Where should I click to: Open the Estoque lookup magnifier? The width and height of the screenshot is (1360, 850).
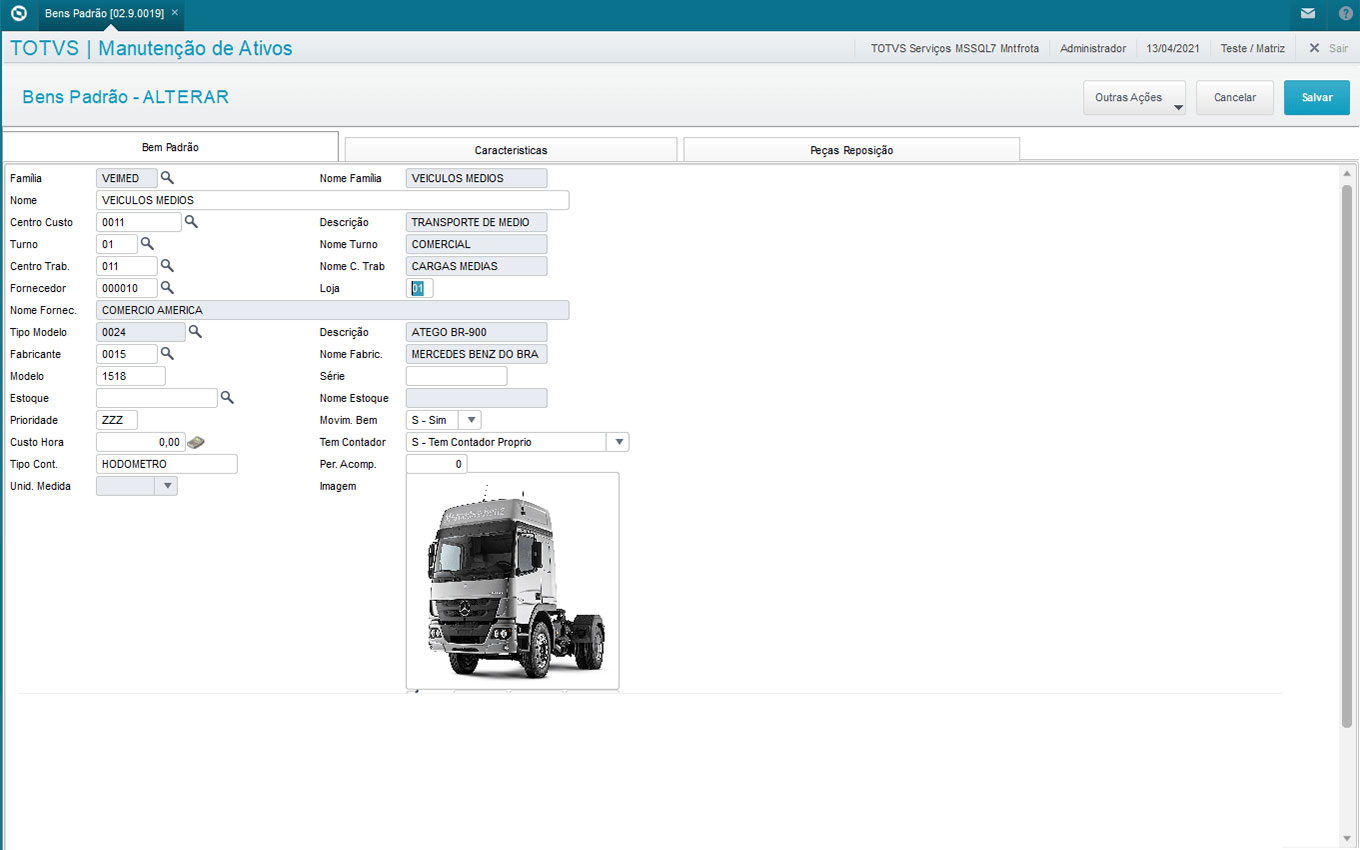pyautogui.click(x=227, y=398)
